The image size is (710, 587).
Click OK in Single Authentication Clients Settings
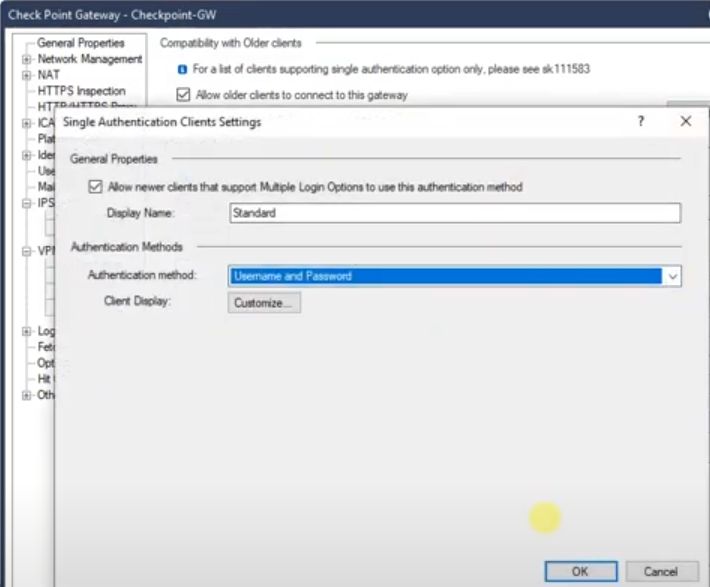580,571
